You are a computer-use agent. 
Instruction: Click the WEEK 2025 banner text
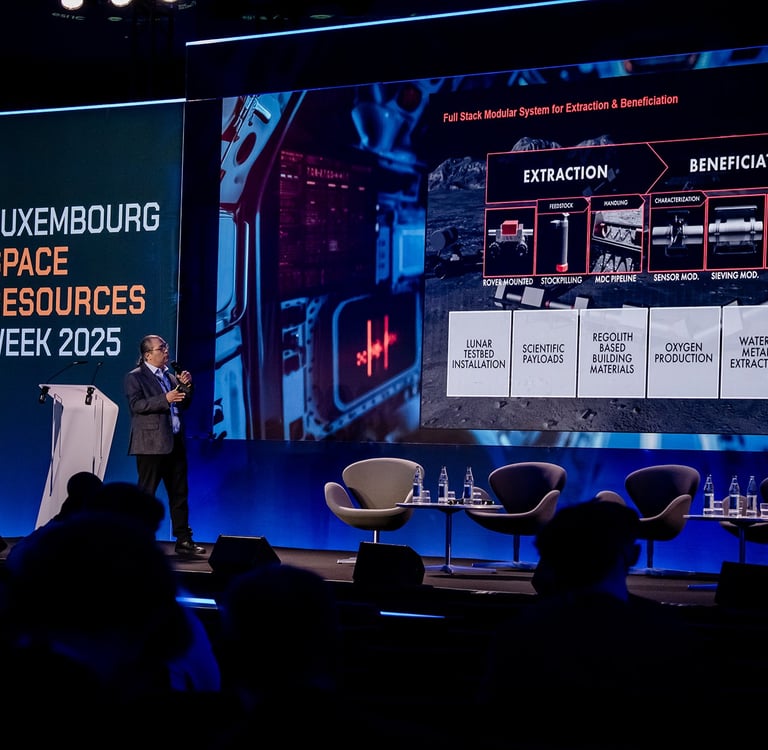coord(60,341)
